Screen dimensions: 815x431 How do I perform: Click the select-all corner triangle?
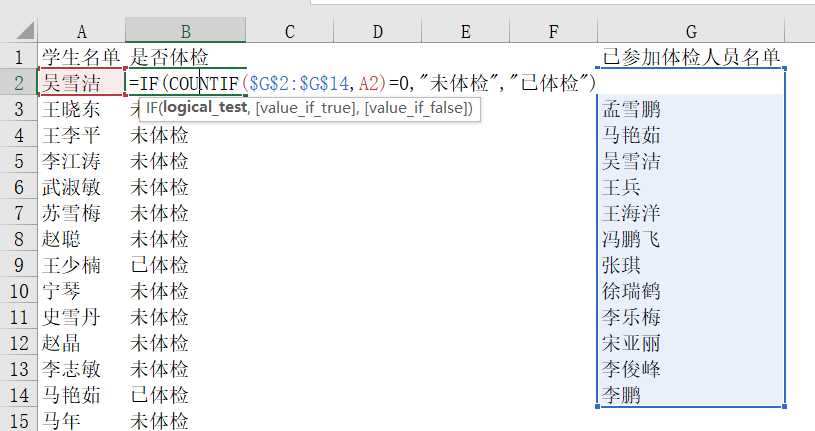[x=25, y=31]
